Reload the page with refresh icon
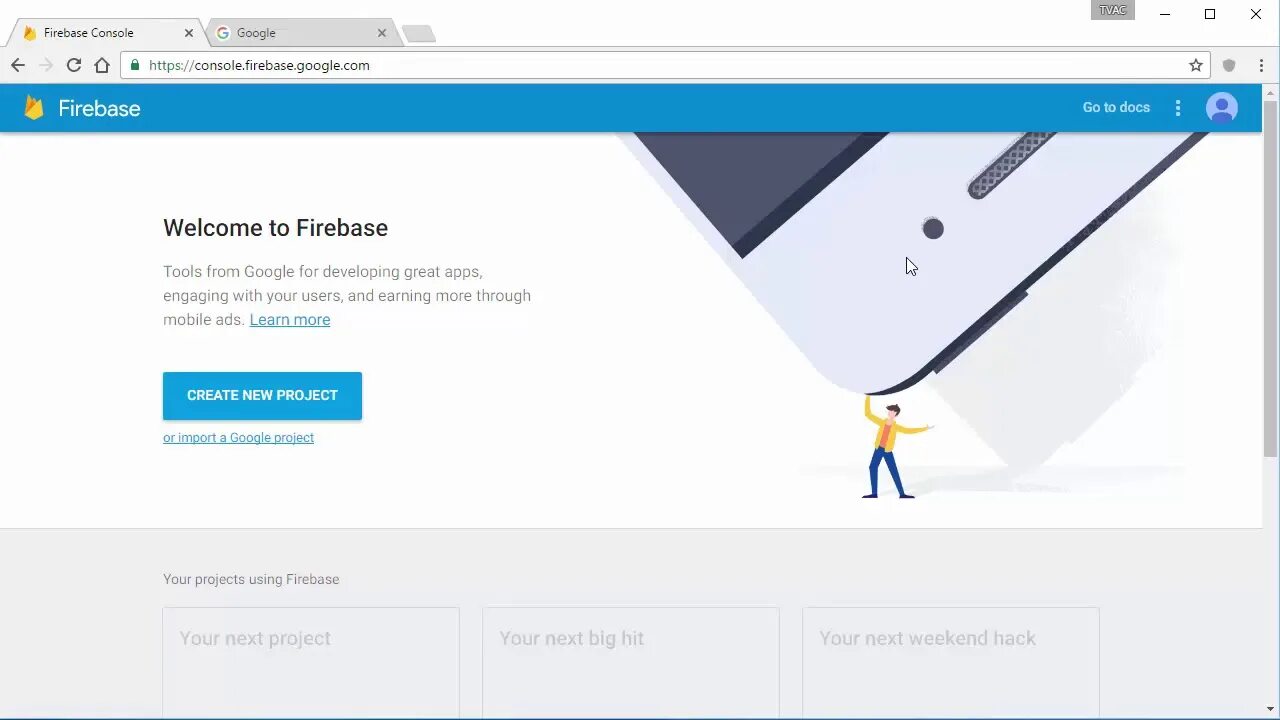1280x720 pixels. tap(74, 65)
